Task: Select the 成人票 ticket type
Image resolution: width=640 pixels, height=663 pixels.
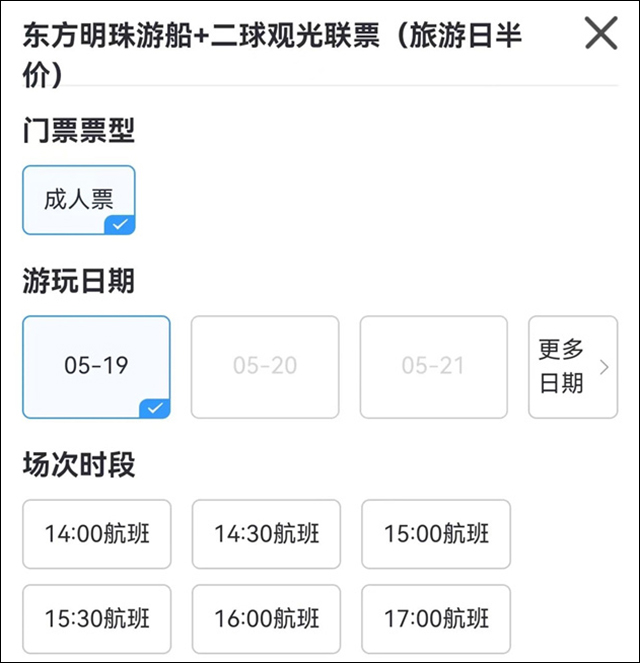Action: click(x=78, y=199)
